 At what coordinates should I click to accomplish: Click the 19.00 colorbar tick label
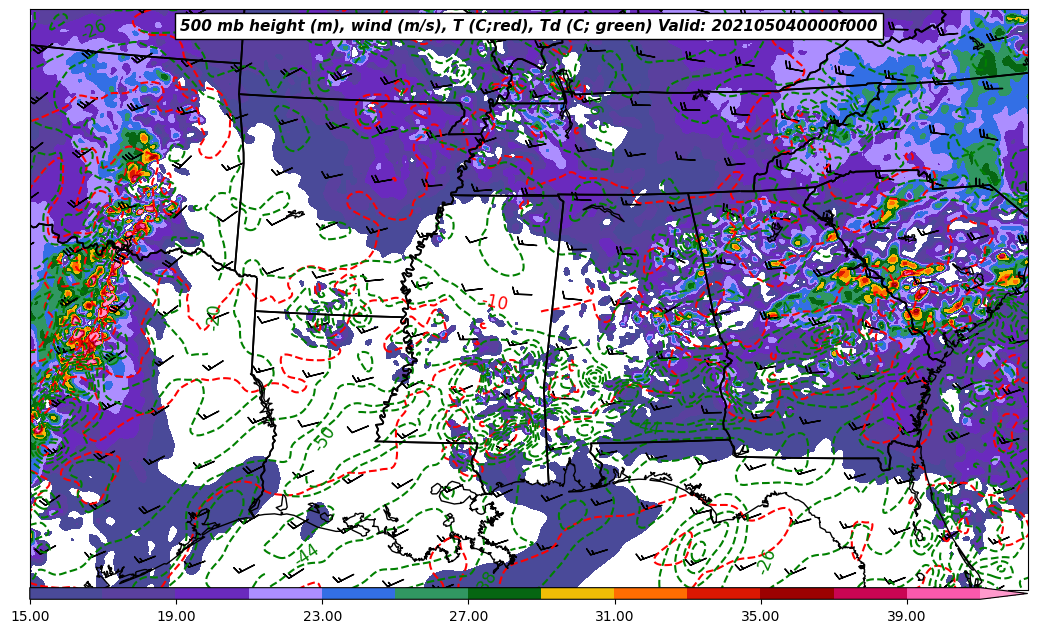176,617
